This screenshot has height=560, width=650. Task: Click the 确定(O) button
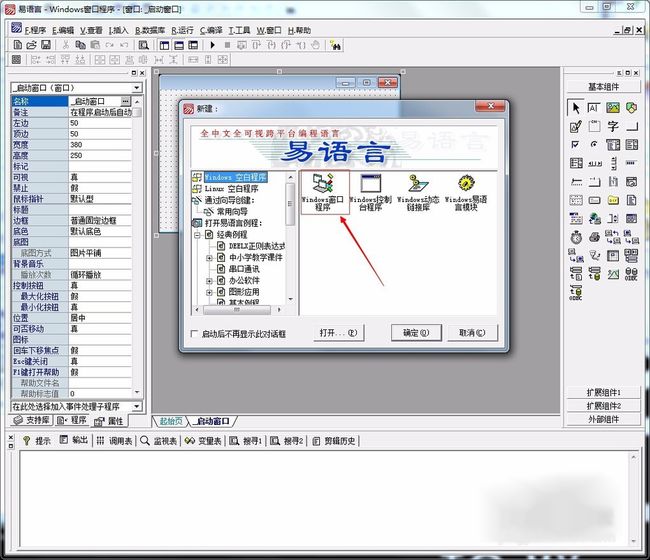416,333
